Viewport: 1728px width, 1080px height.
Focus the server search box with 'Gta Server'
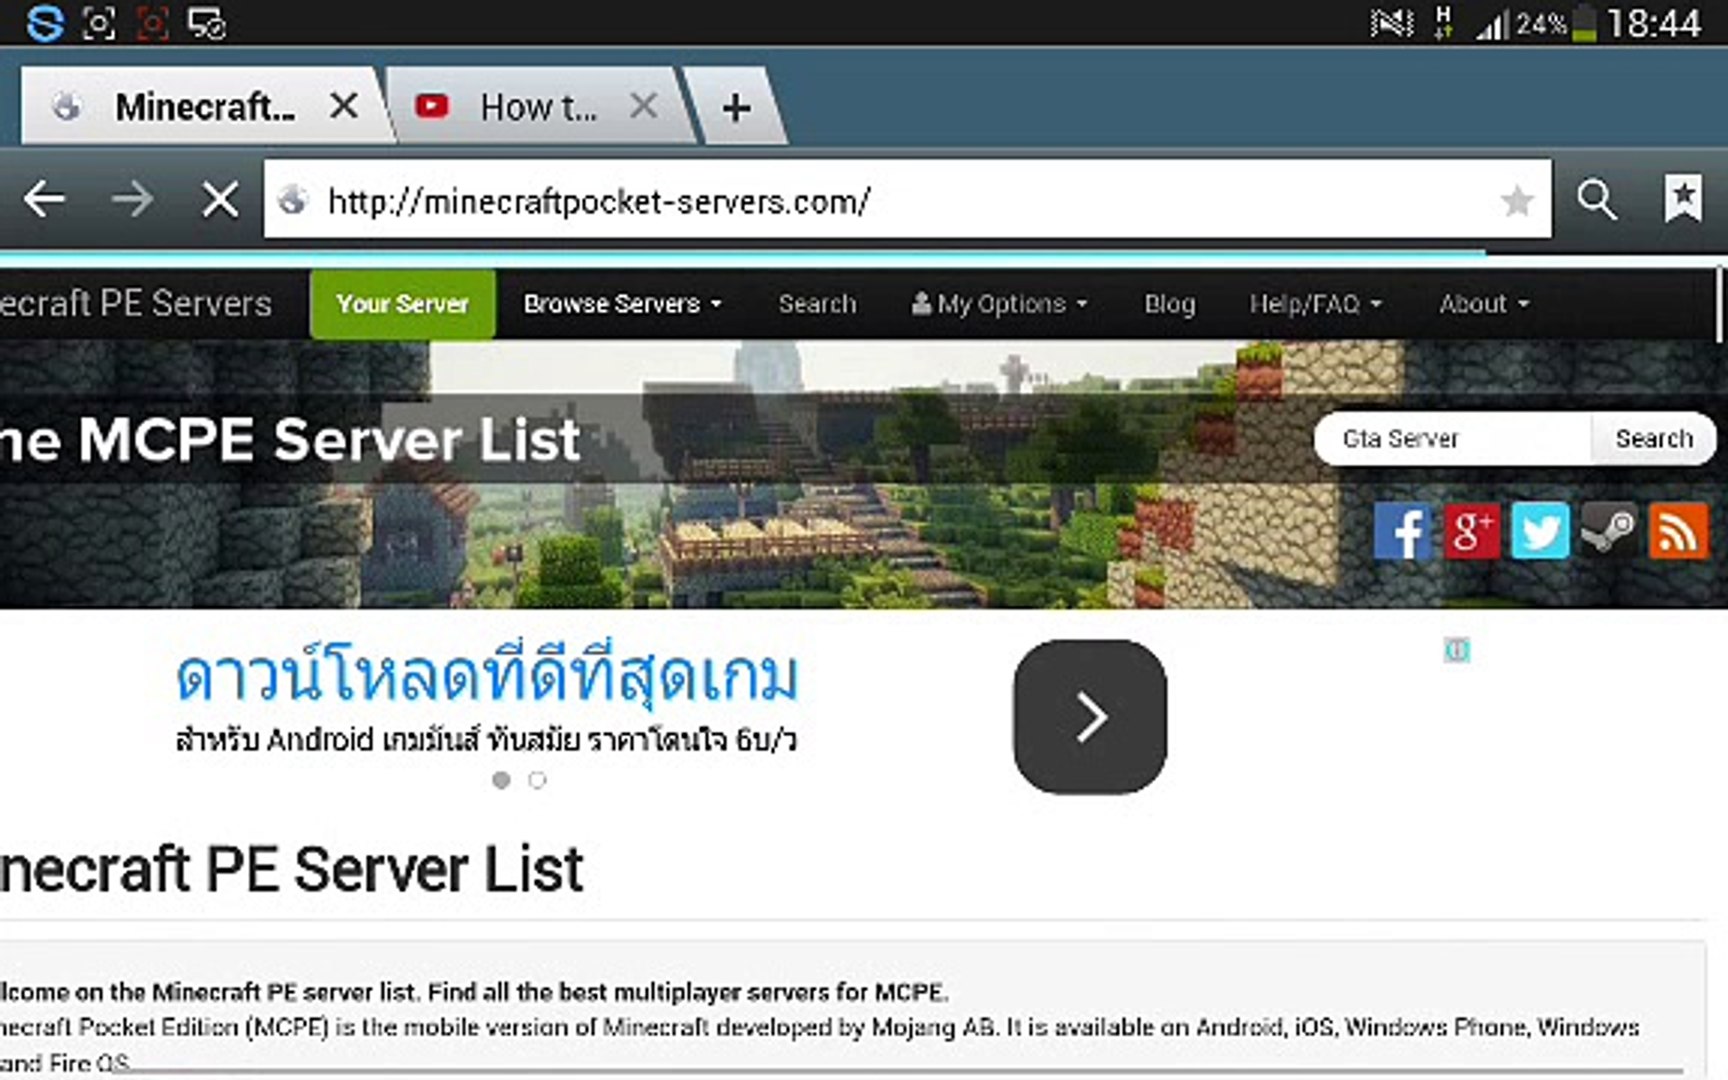[1453, 438]
